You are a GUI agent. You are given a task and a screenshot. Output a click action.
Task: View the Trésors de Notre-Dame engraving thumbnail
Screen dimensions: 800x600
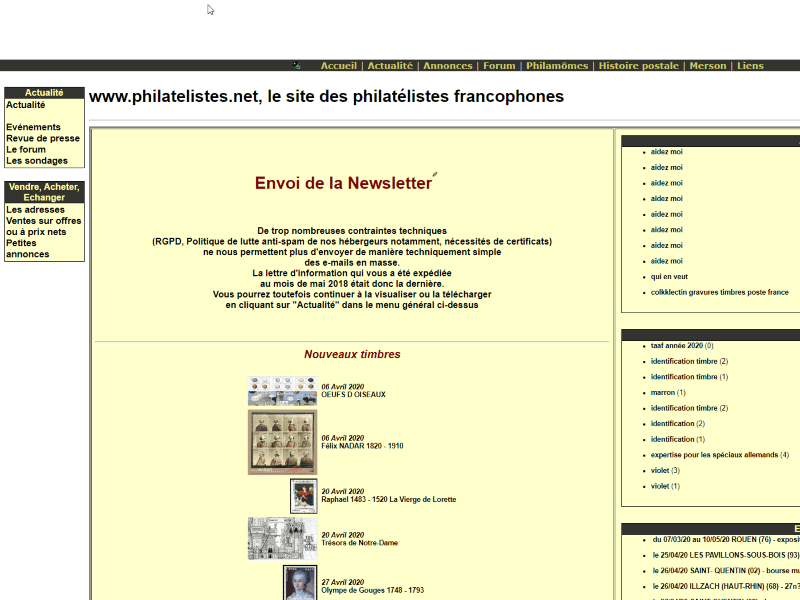click(x=283, y=539)
